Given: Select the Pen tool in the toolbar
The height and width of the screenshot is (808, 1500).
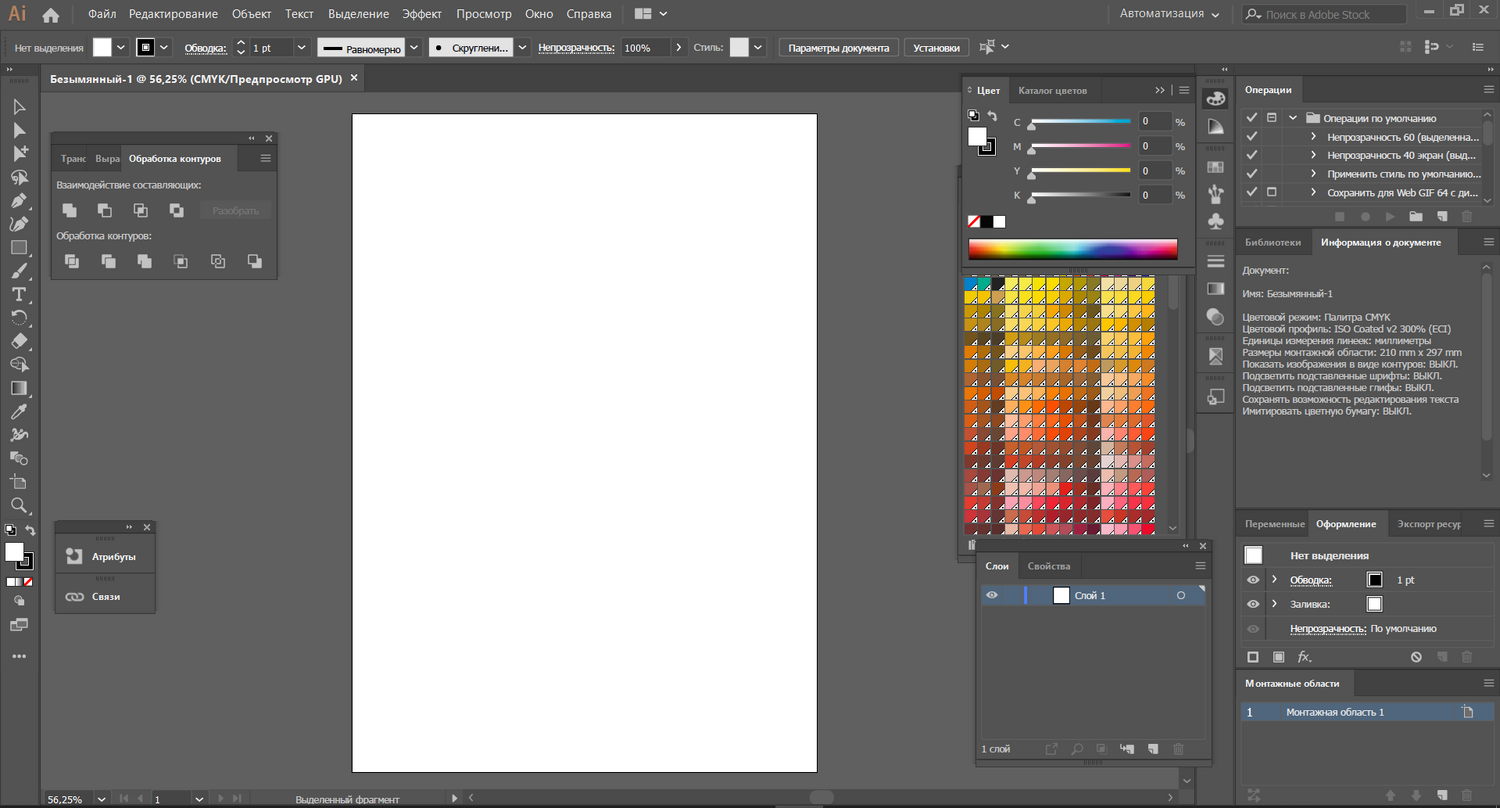Looking at the screenshot, I should click(19, 200).
